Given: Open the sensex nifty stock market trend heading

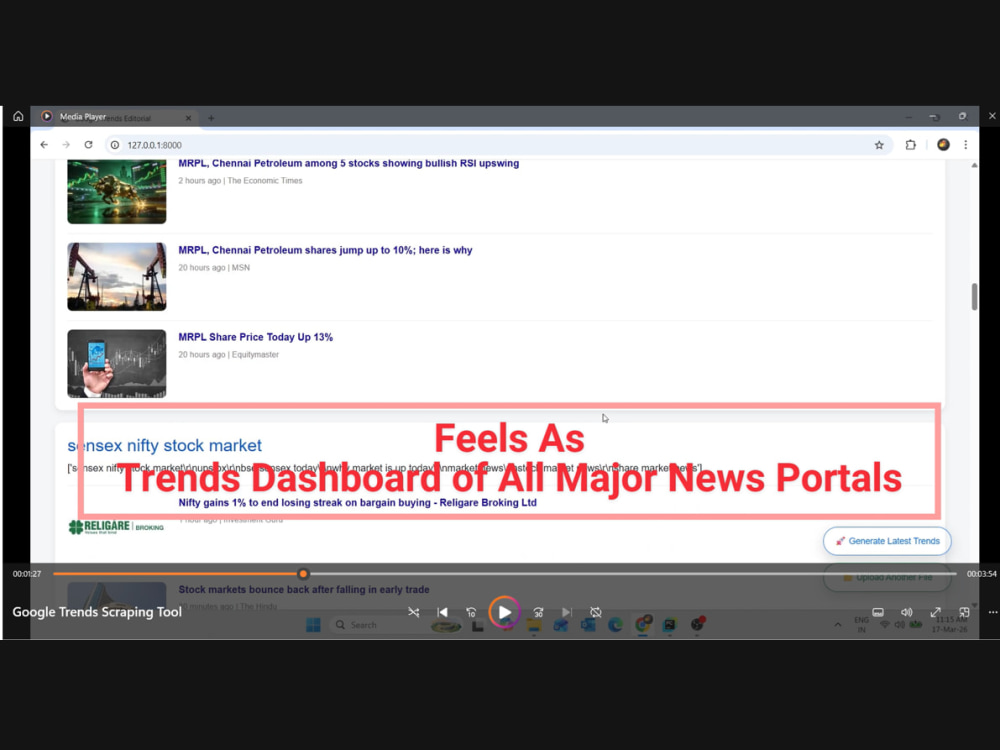Looking at the screenshot, I should click(x=165, y=445).
